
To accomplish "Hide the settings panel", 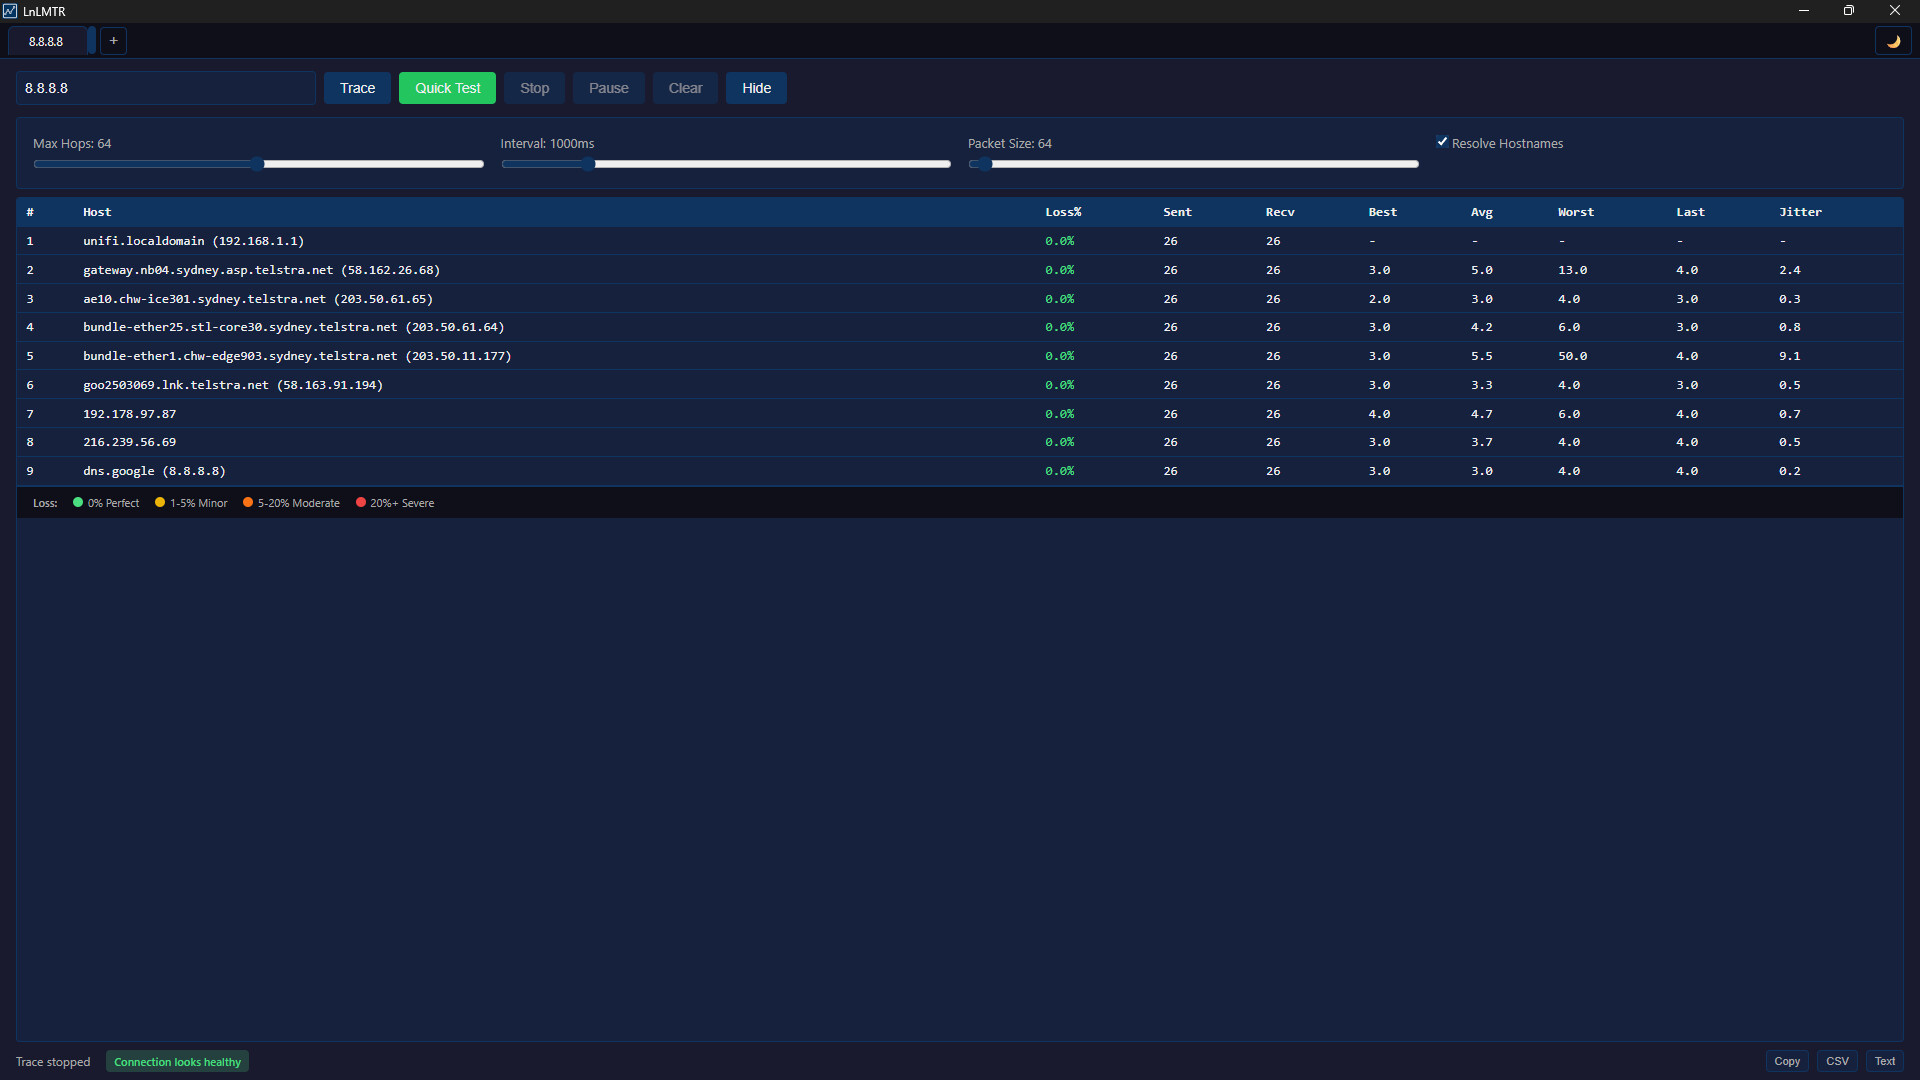I will (756, 88).
